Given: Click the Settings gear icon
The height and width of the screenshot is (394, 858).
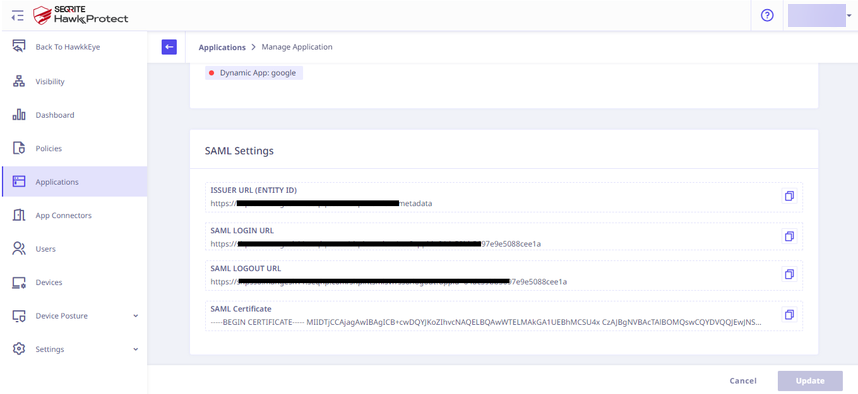Looking at the screenshot, I should point(19,349).
